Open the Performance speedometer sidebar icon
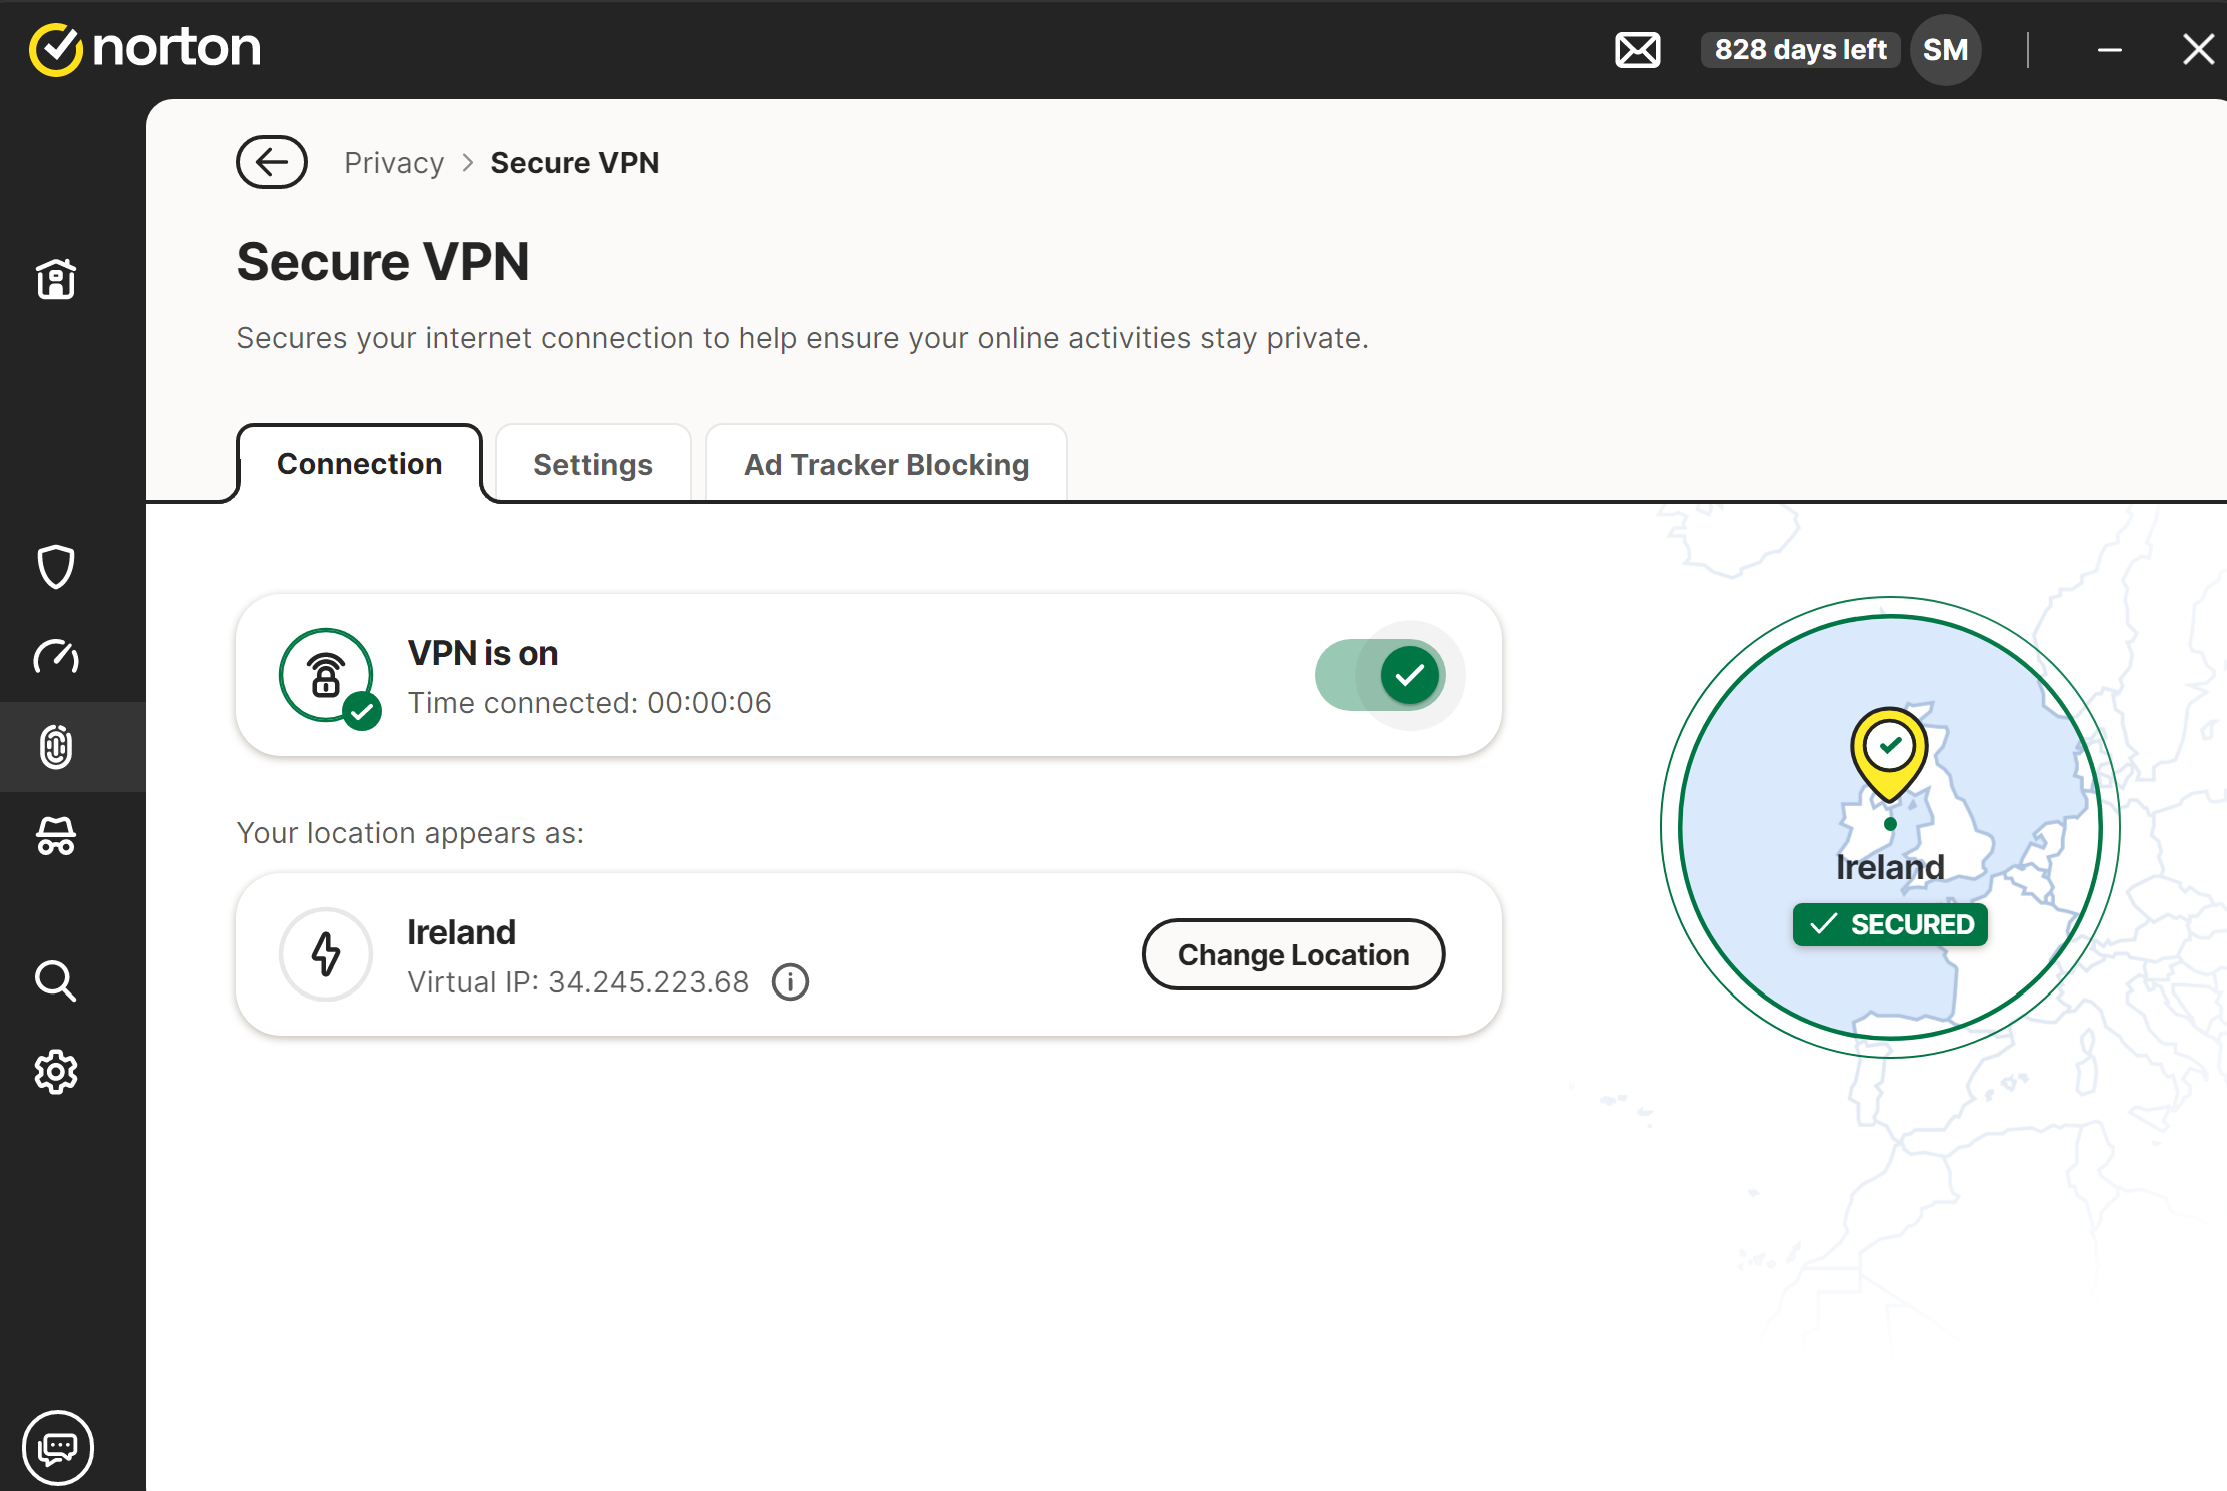This screenshot has height=1491, width=2227. click(x=56, y=657)
